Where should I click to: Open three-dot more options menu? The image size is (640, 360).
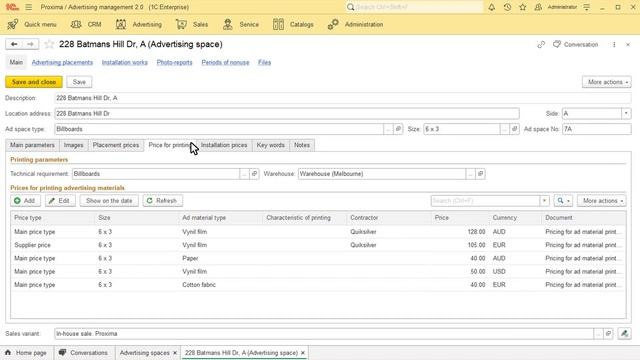(x=614, y=44)
